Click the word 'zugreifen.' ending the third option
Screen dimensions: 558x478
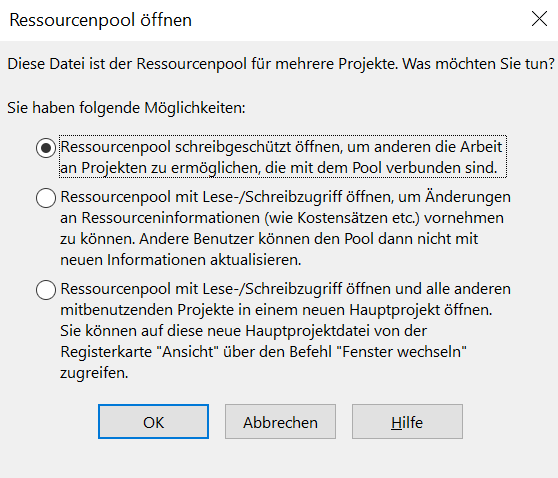(94, 373)
